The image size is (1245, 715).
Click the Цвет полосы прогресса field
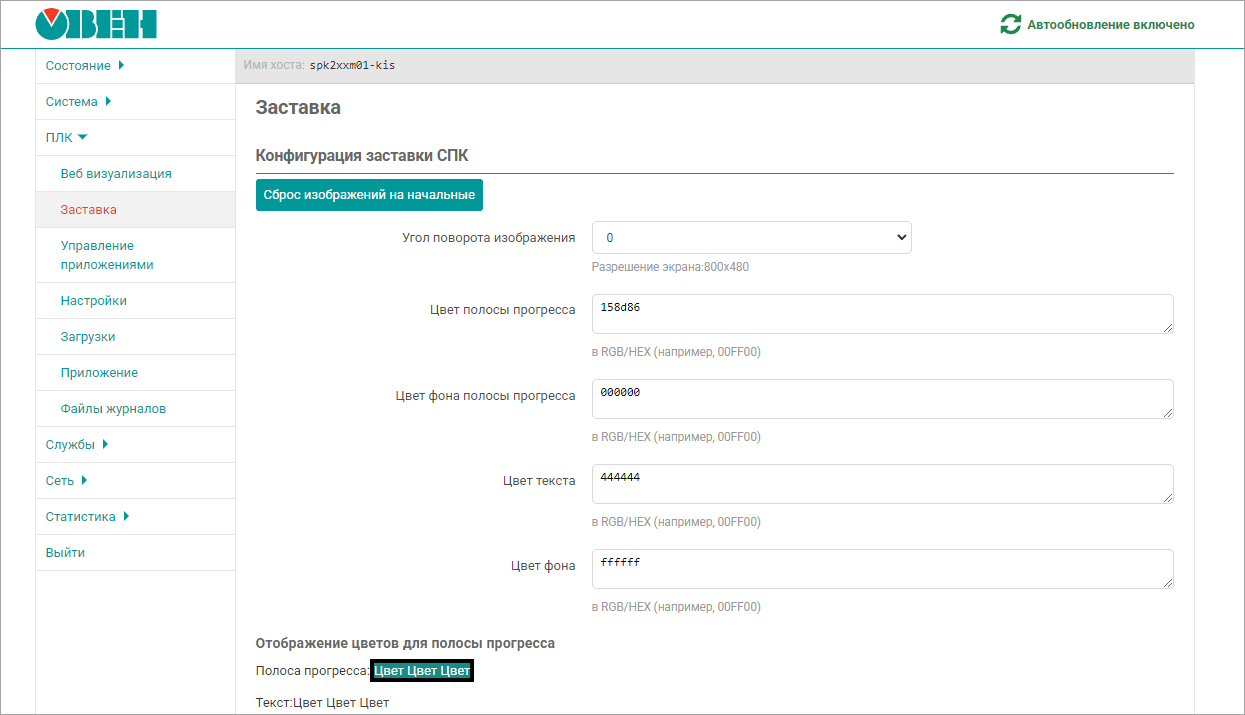(881, 314)
